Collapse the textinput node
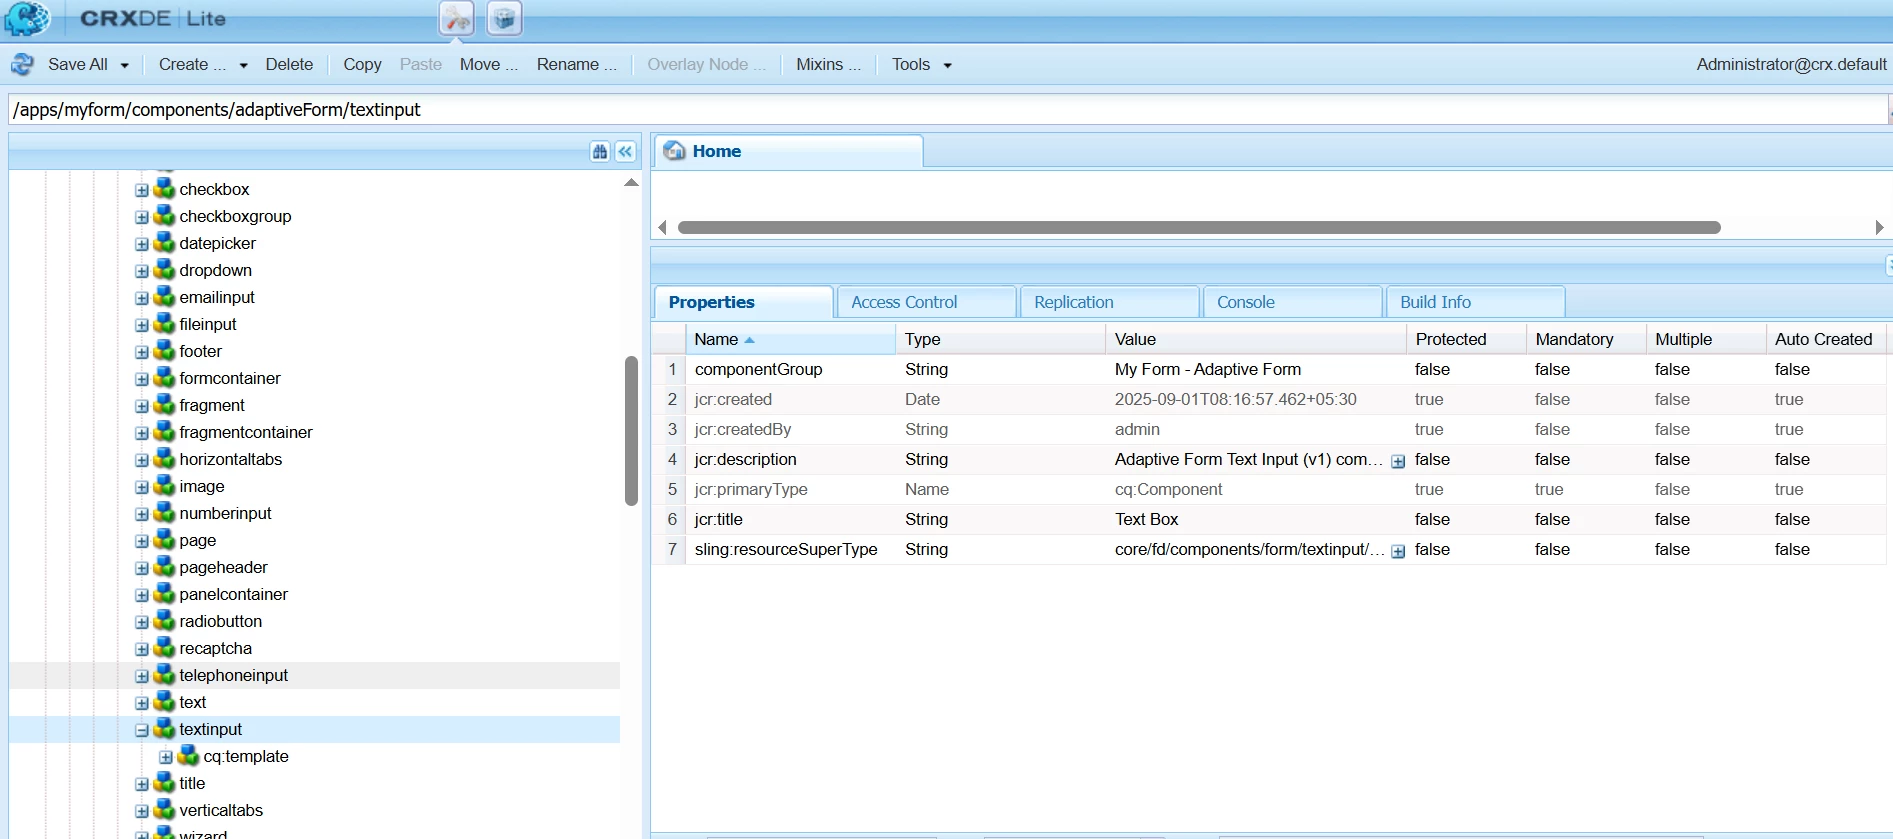1893x839 pixels. 142,730
